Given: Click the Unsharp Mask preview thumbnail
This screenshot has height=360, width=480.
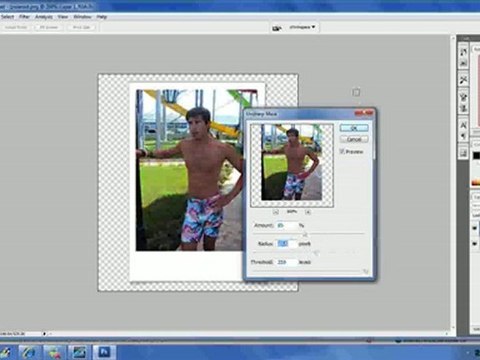Looking at the screenshot, I should point(292,165).
